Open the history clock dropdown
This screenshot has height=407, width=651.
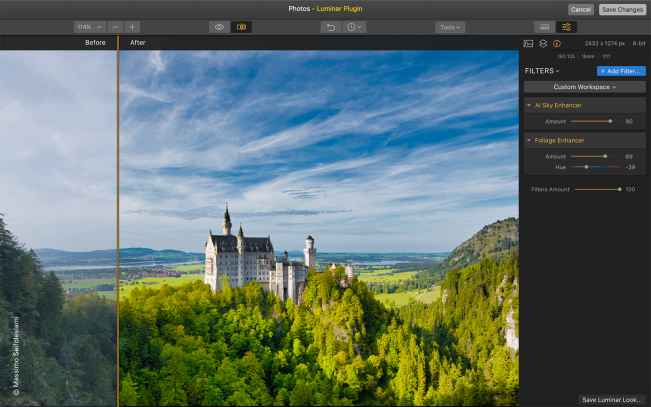pyautogui.click(x=355, y=27)
